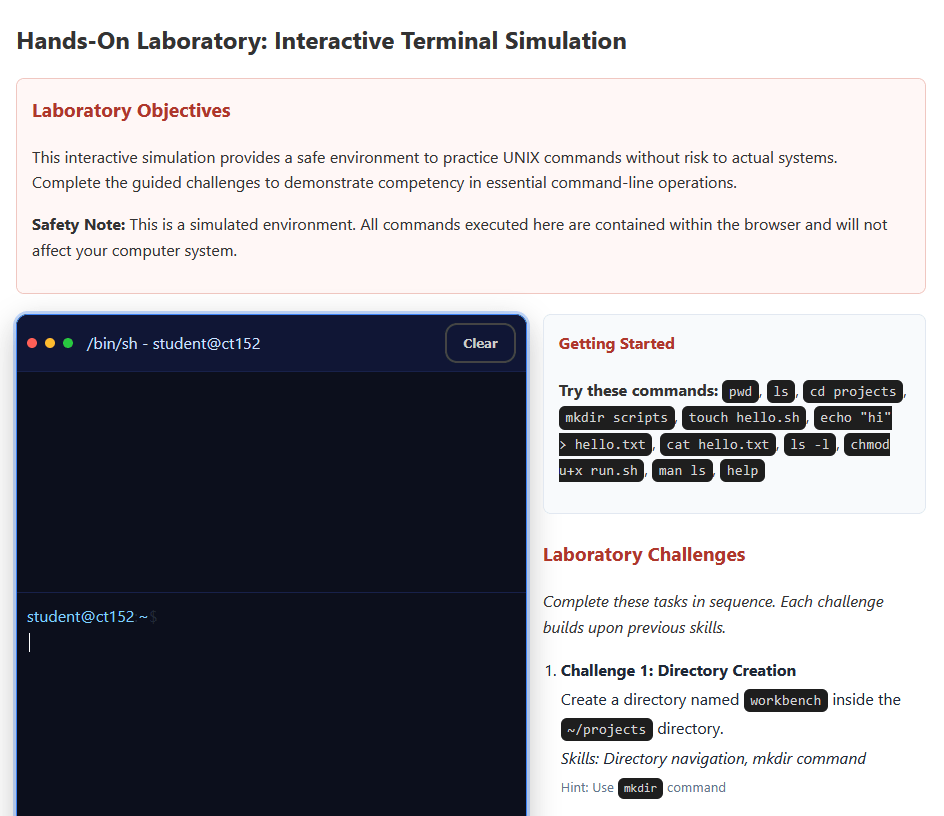Click the mkdir scripts command chip
Image resolution: width=944 pixels, height=816 pixels.
point(616,417)
